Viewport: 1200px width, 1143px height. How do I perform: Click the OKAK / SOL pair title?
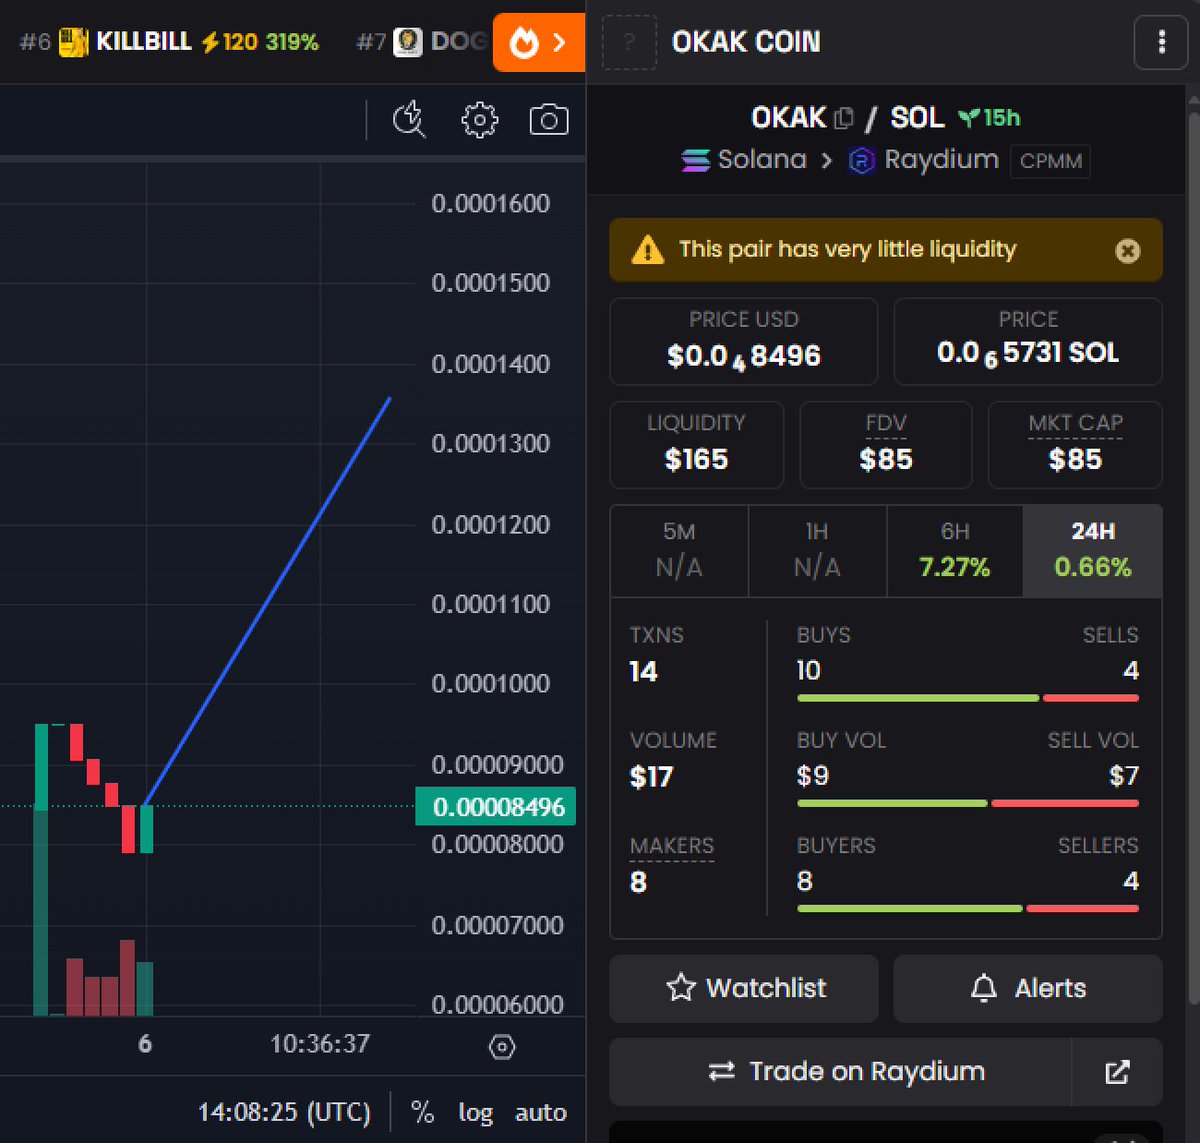click(848, 118)
